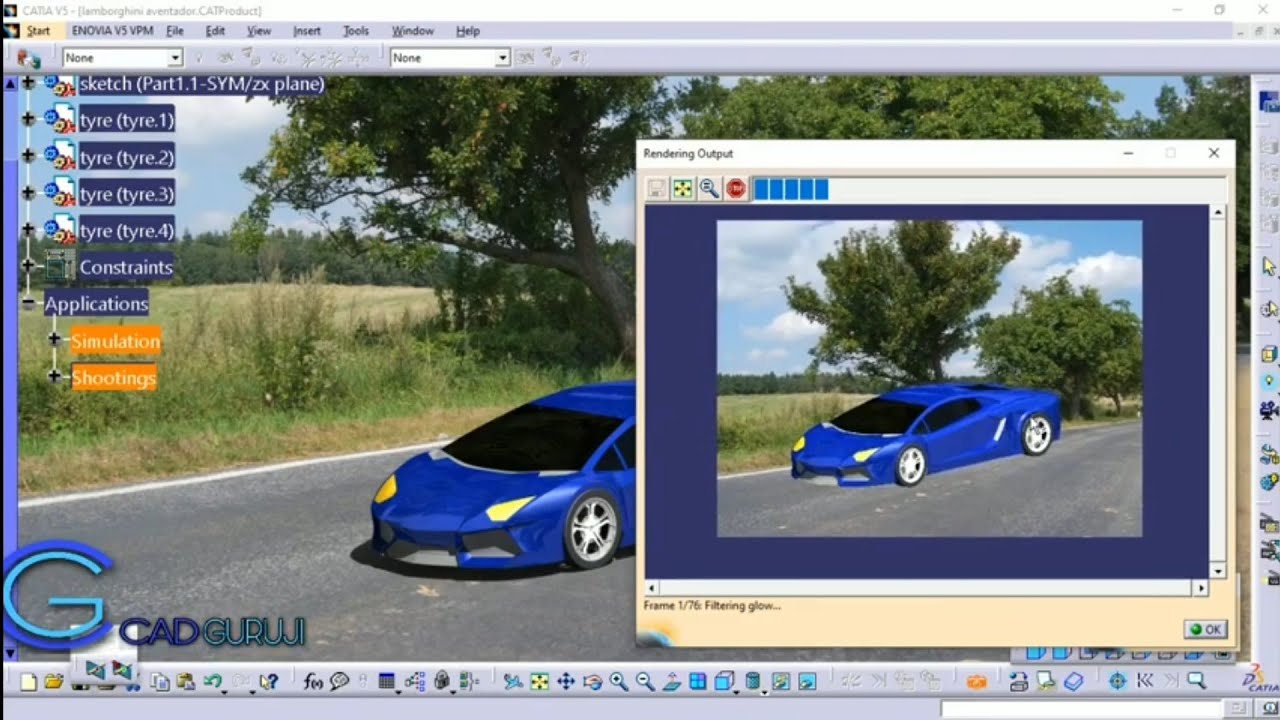The image size is (1280, 720).
Task: Click the blue target crosshair icon
Action: click(1118, 682)
